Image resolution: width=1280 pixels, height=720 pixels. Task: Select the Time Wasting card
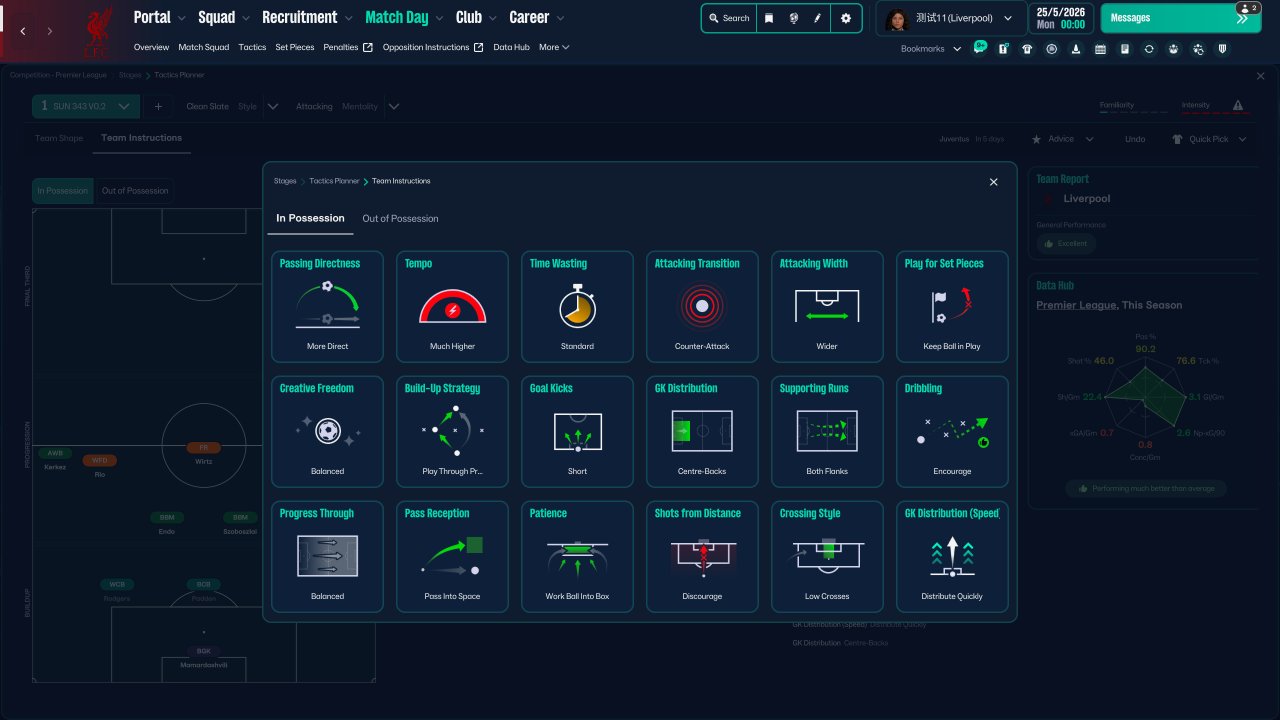(x=577, y=306)
